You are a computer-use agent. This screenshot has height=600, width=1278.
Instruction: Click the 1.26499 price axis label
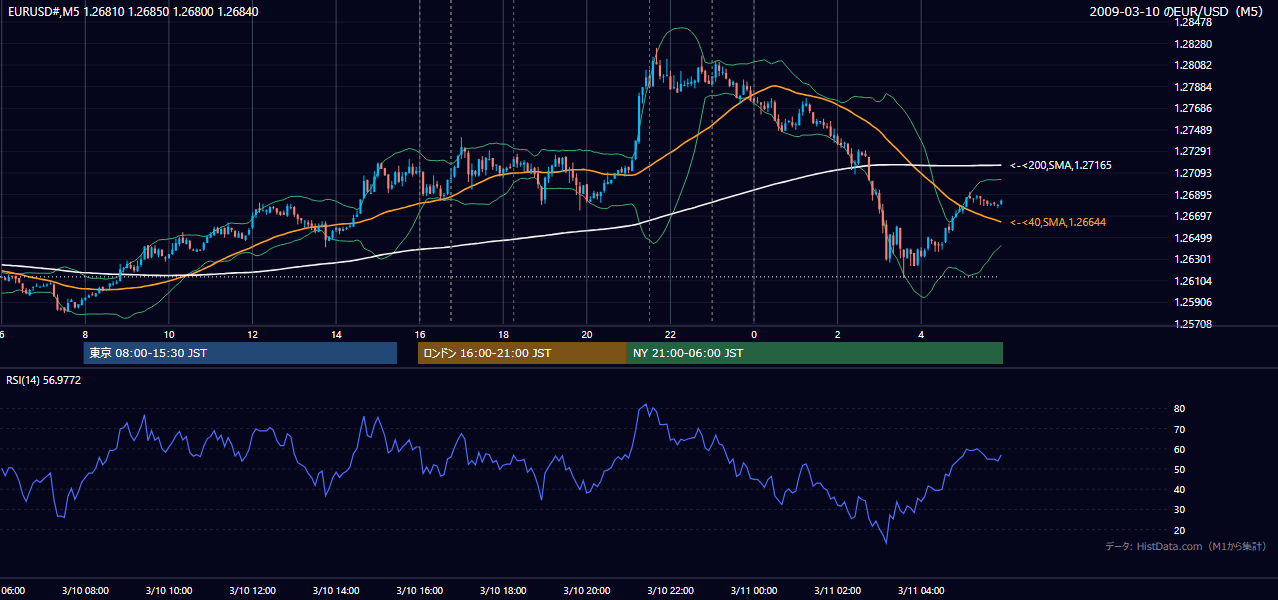[1192, 238]
